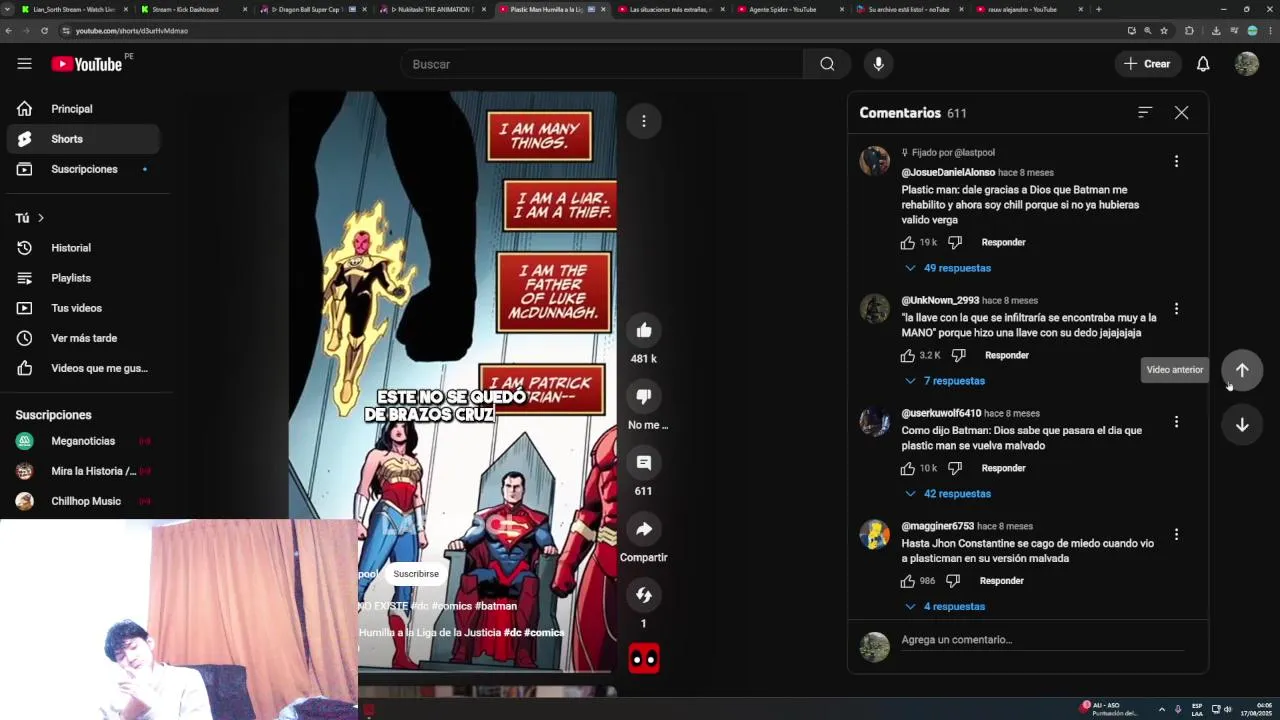Open options for userkuwolf6410's comment
Viewport: 1280px width, 720px height.
(1176, 422)
